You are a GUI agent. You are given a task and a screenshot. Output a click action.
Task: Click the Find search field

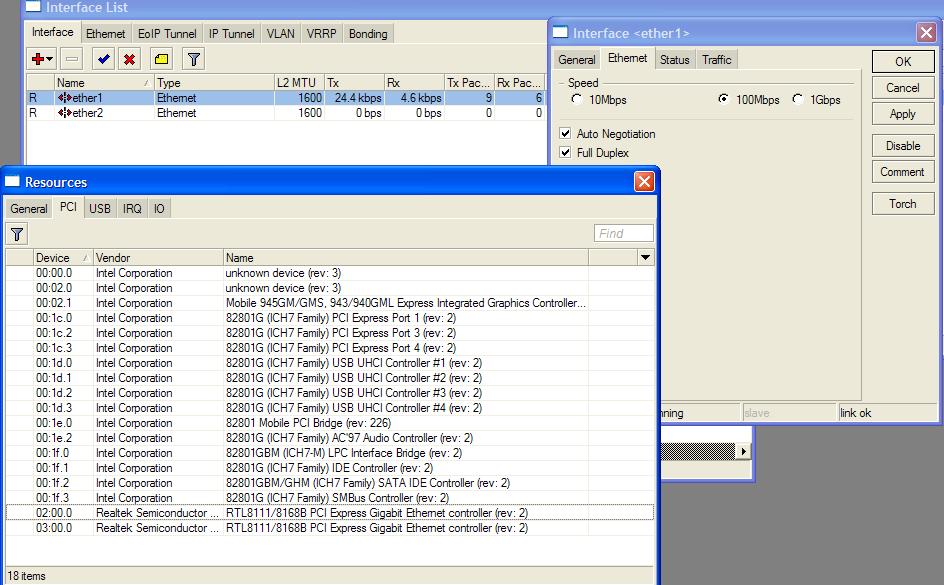[623, 233]
